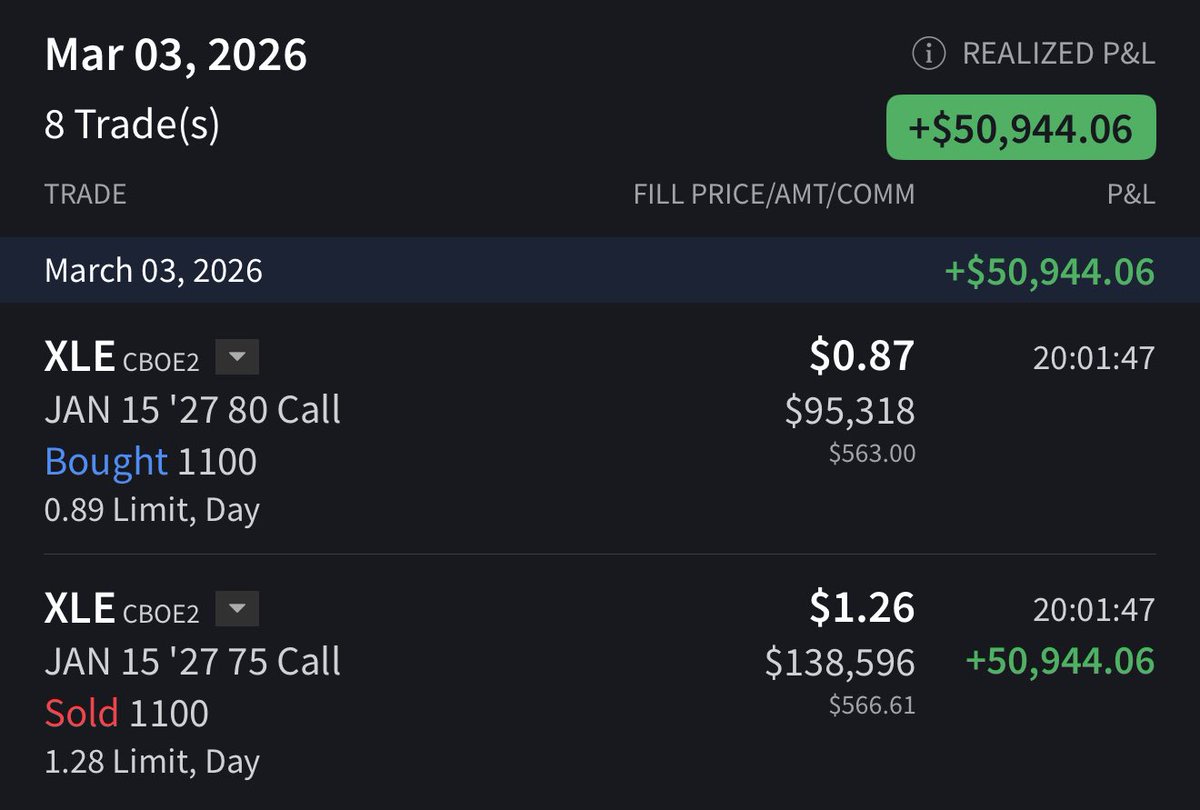Viewport: 1200px width, 810px height.
Task: Tap the green +$50,944.06 total badge
Action: point(1020,128)
